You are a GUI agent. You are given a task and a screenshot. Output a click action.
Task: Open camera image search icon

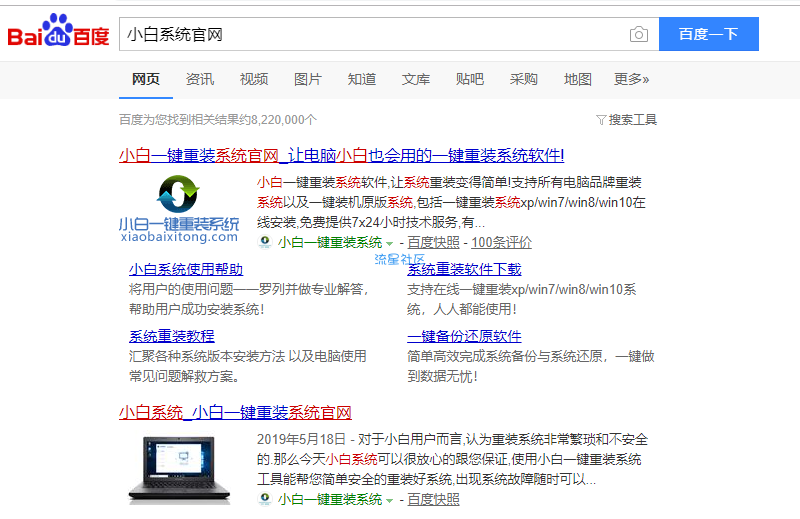638,34
